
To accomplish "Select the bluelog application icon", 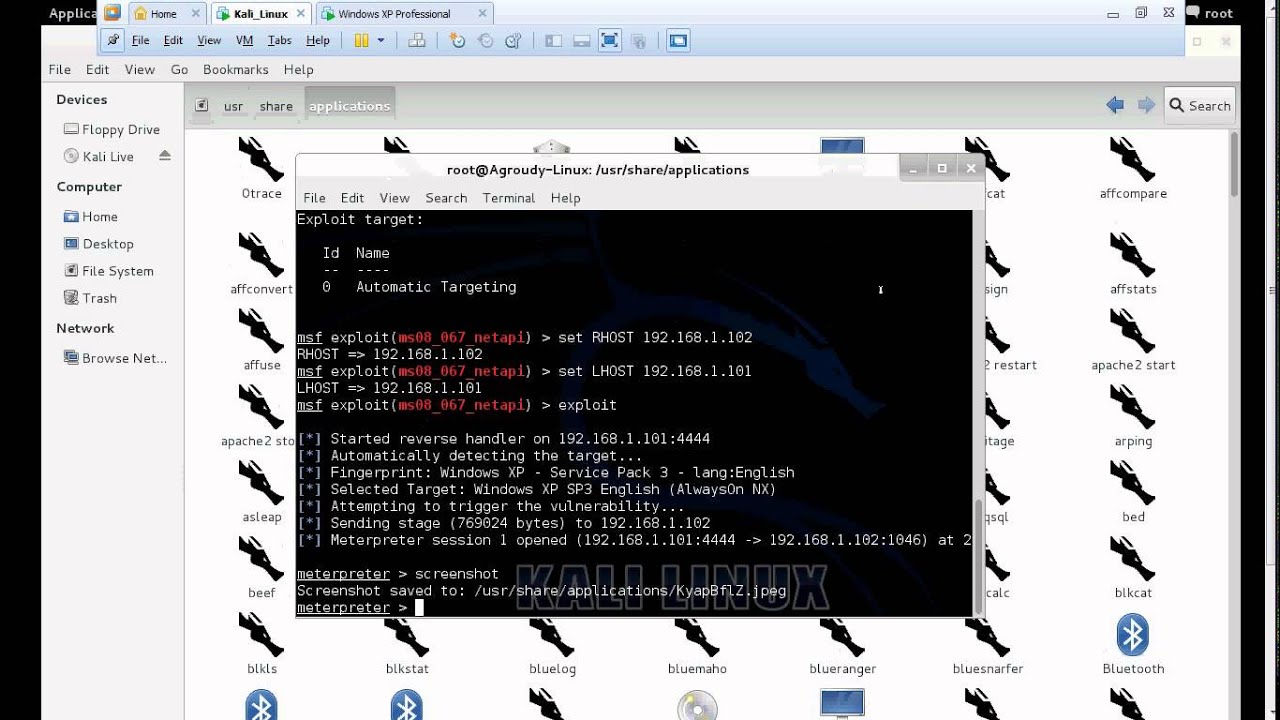I will pyautogui.click(x=552, y=636).
